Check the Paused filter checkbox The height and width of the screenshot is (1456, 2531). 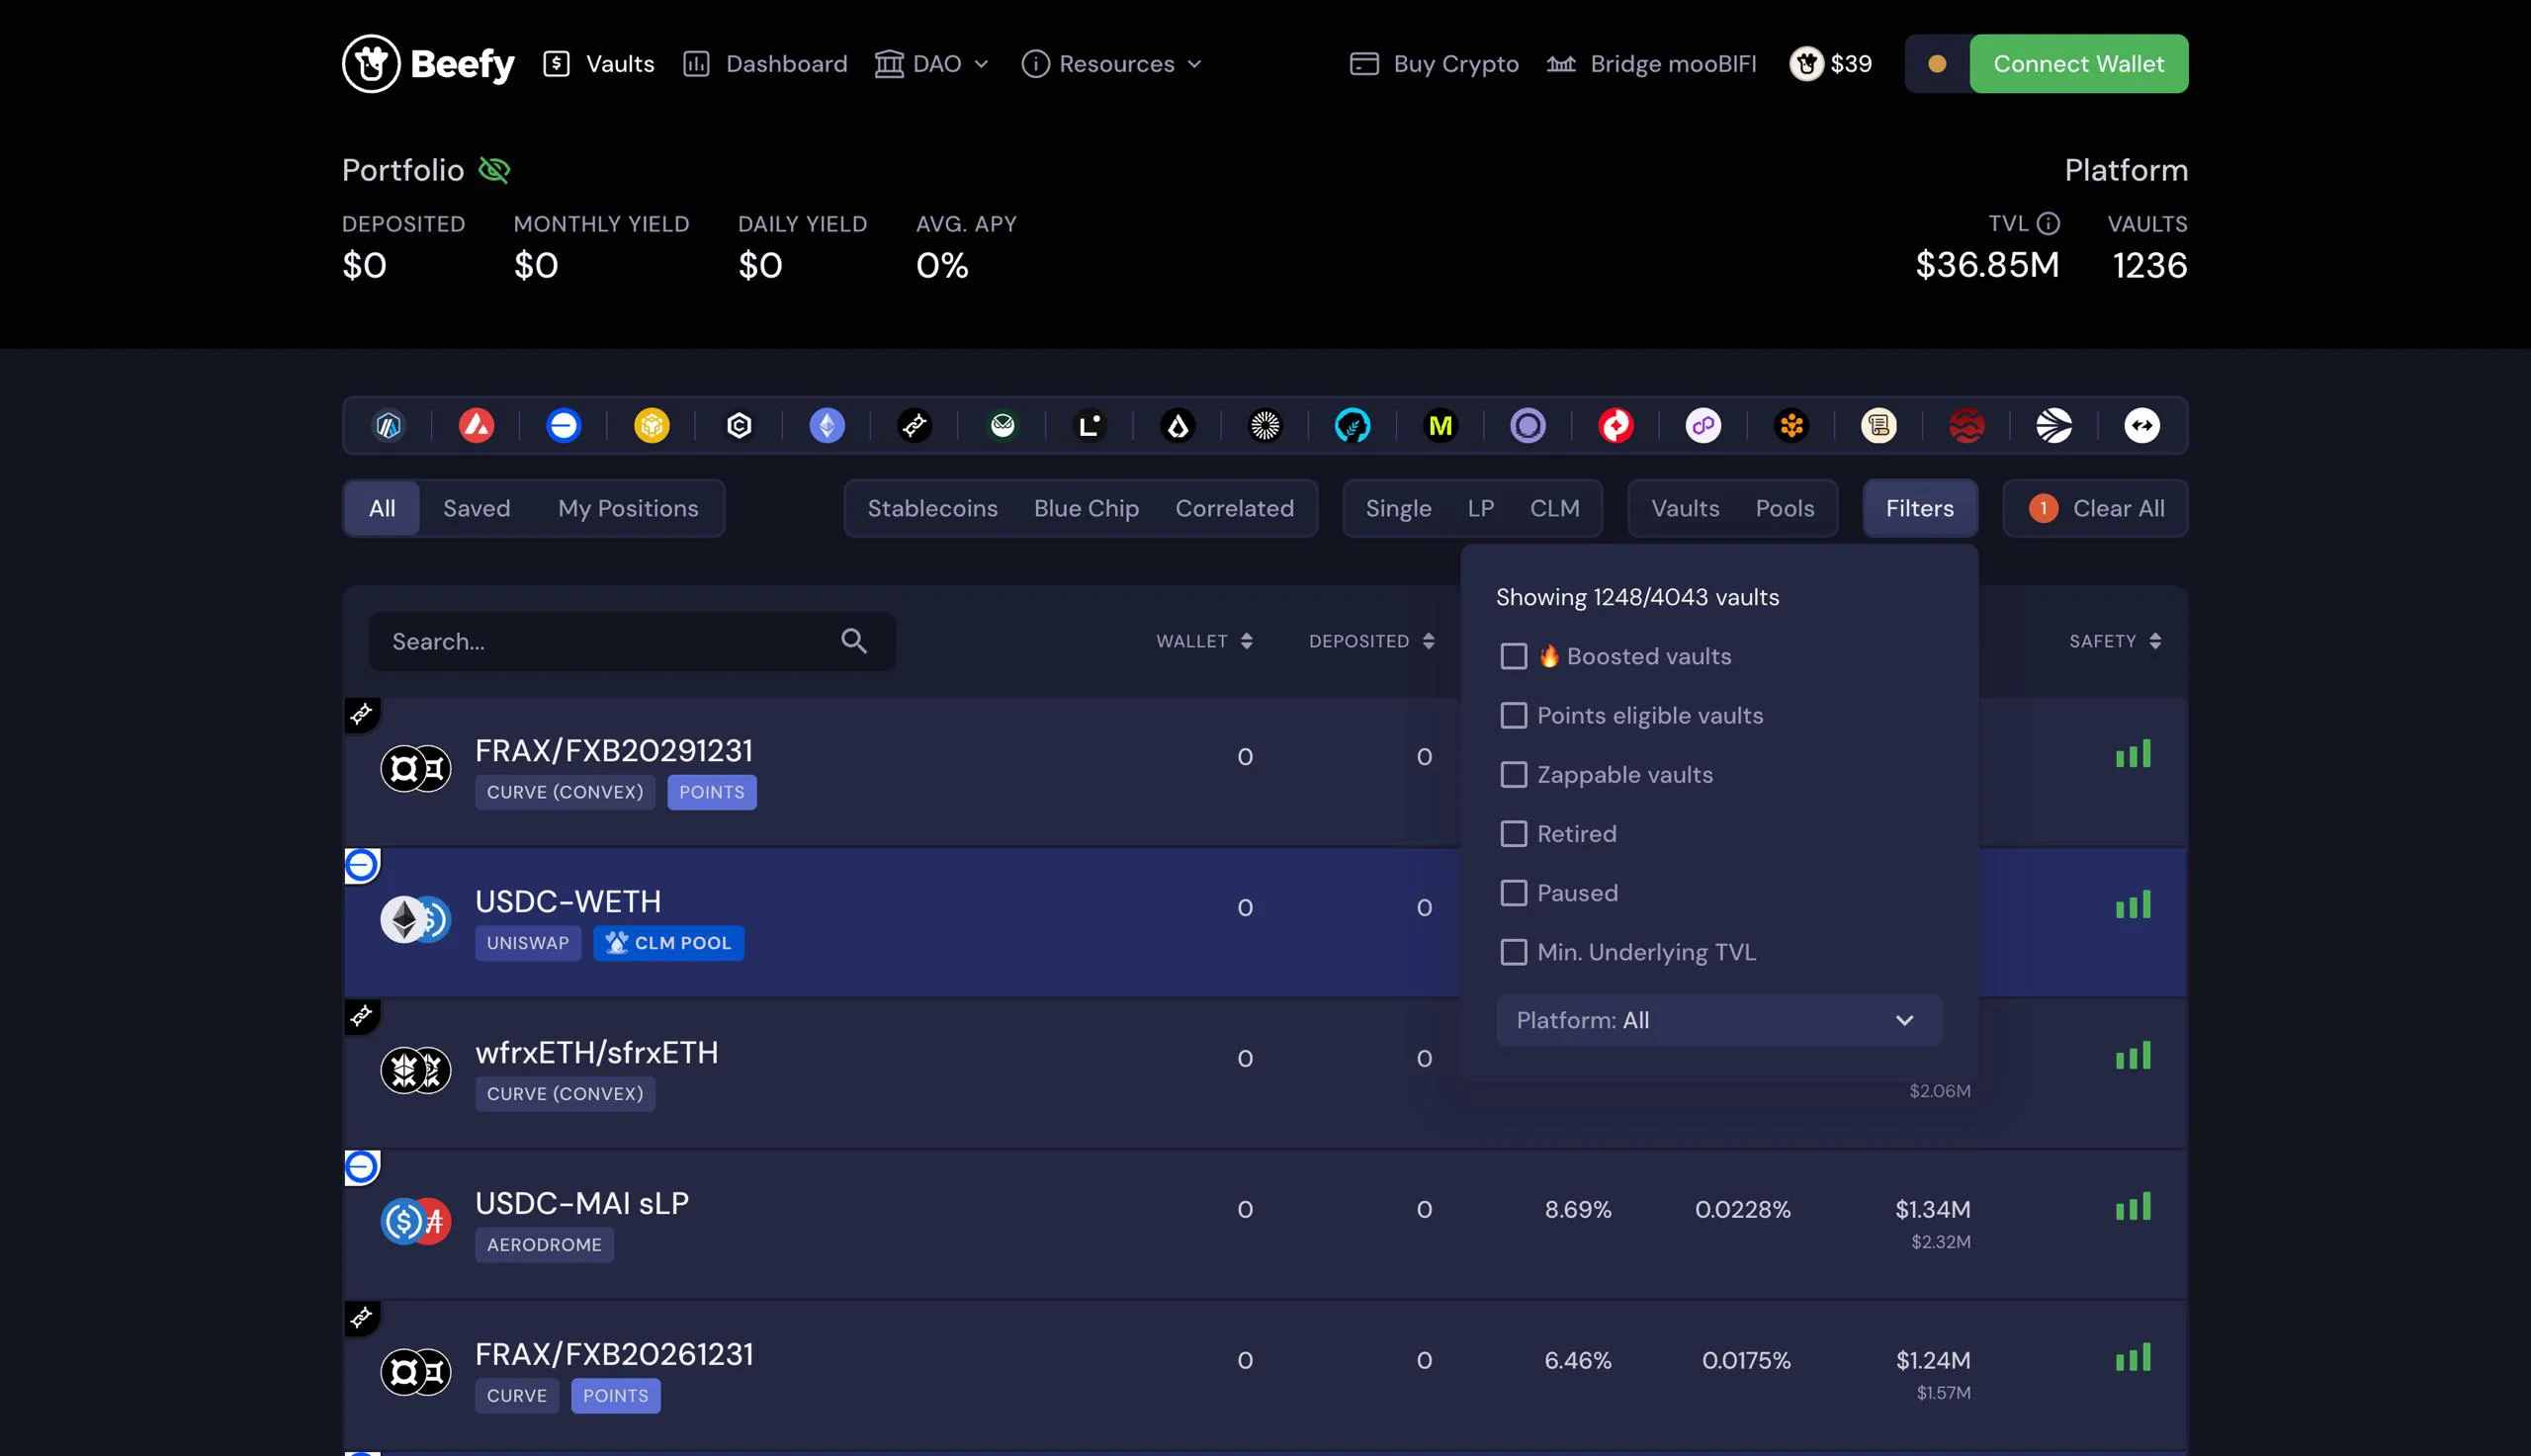[1514, 893]
